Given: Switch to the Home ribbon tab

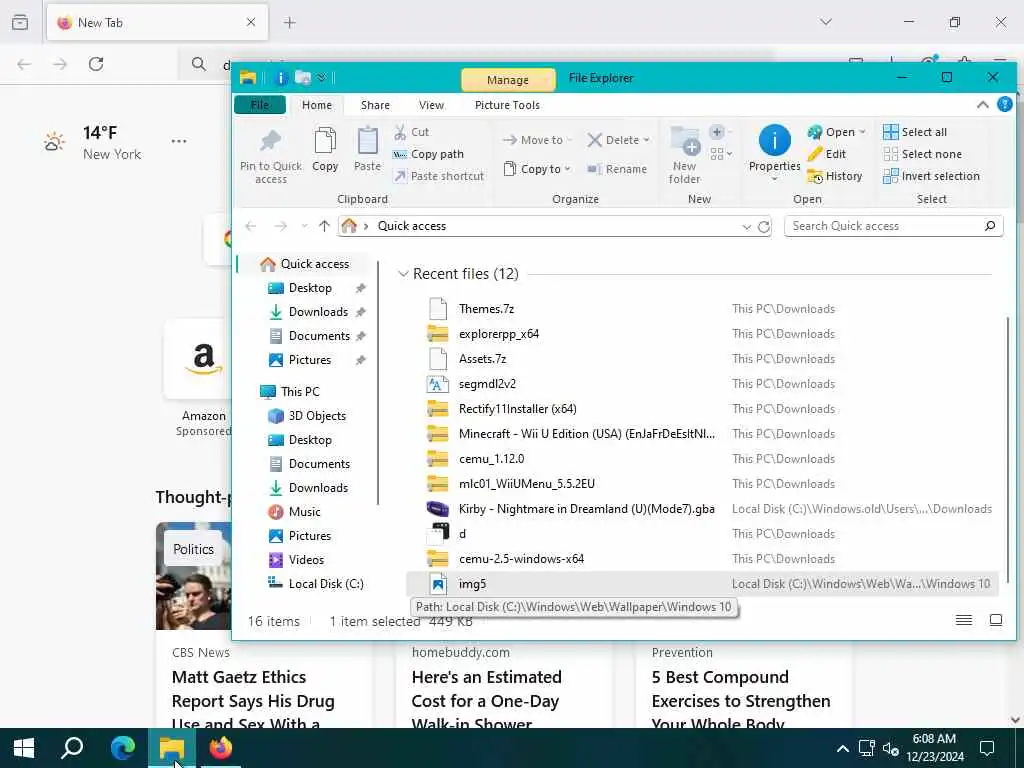Looking at the screenshot, I should click(x=317, y=105).
